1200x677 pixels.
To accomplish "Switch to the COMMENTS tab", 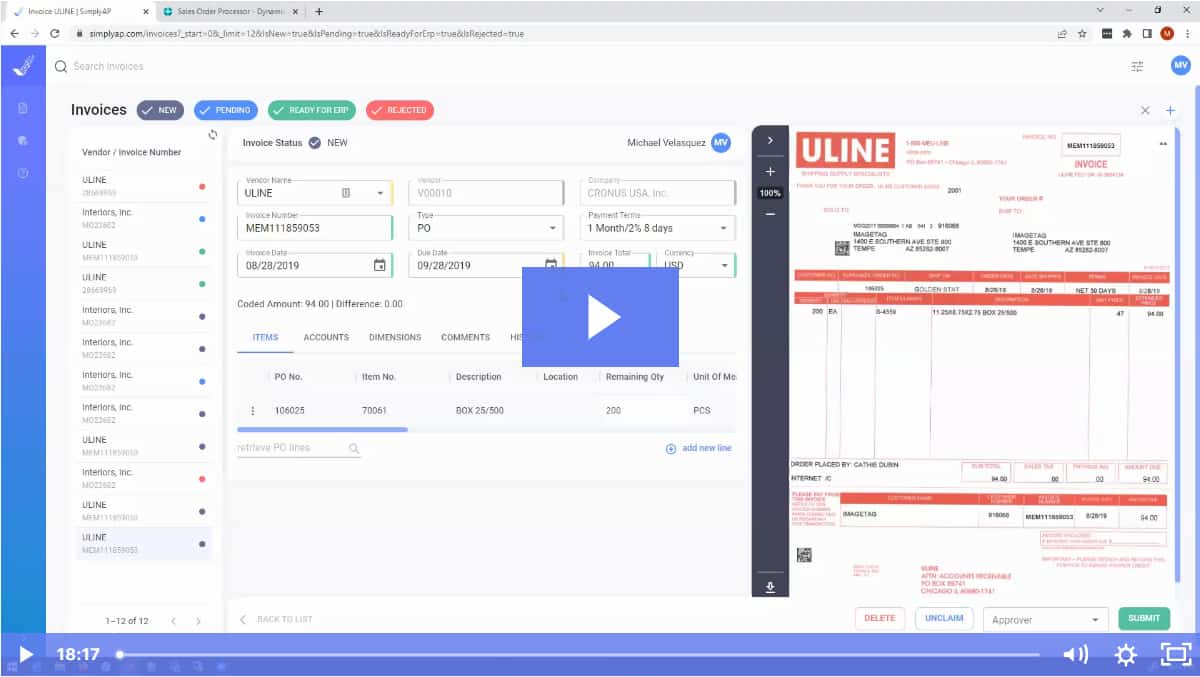I will click(x=465, y=337).
